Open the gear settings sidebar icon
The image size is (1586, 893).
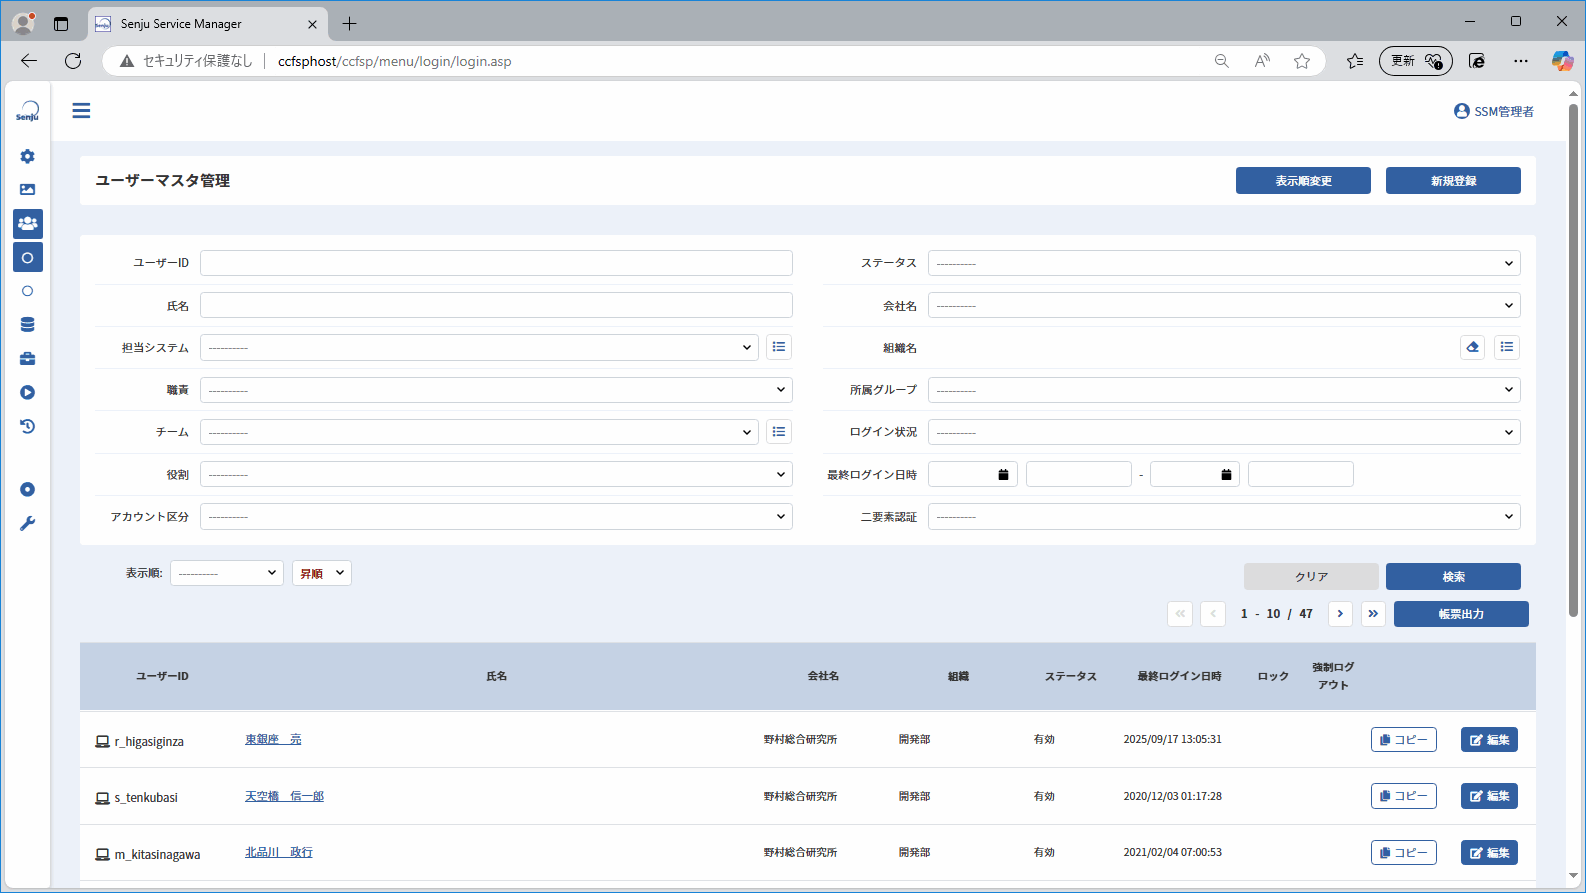pos(28,156)
